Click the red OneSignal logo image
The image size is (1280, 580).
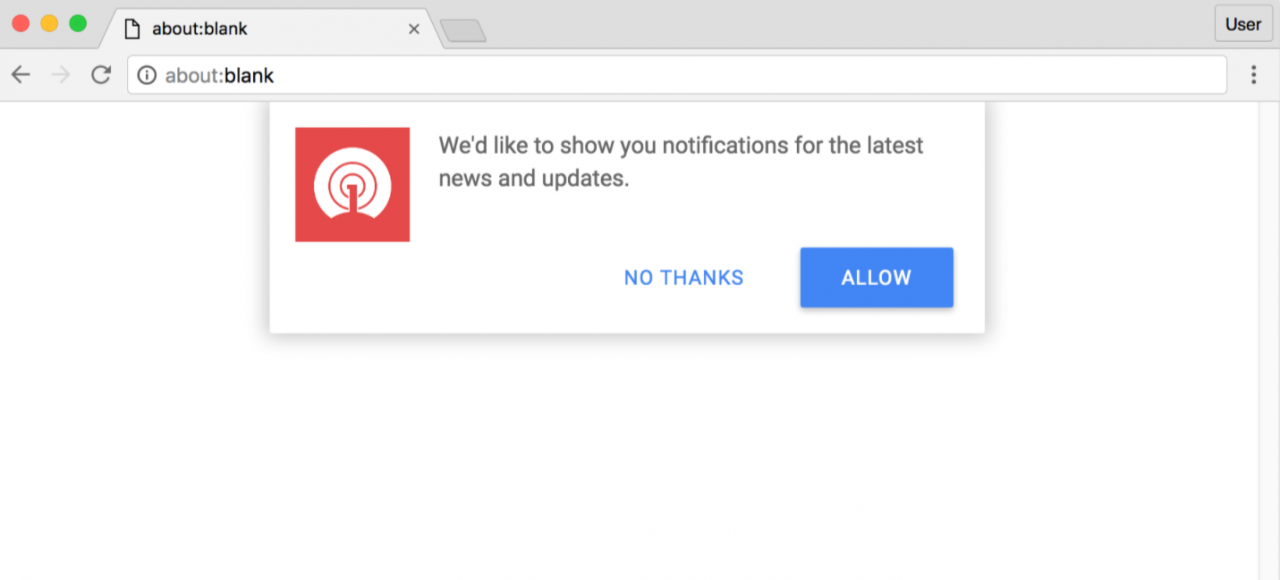(x=352, y=184)
